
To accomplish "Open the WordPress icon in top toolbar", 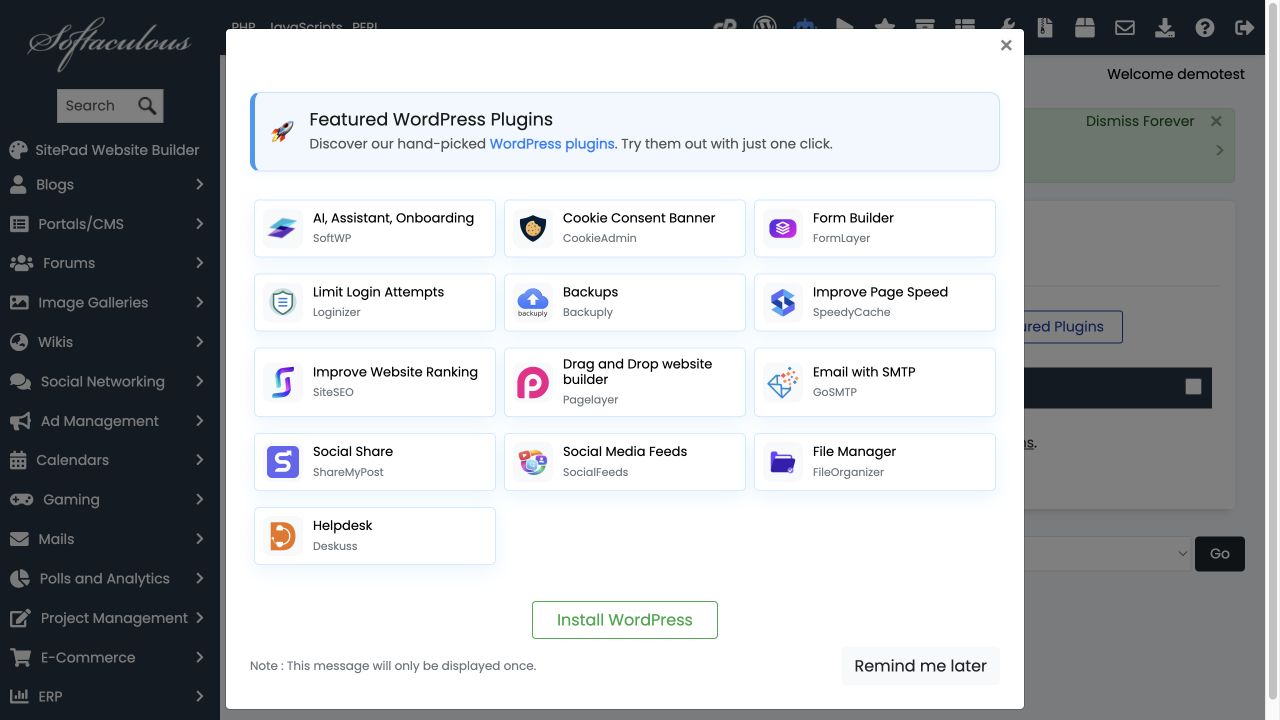I will click(x=765, y=27).
